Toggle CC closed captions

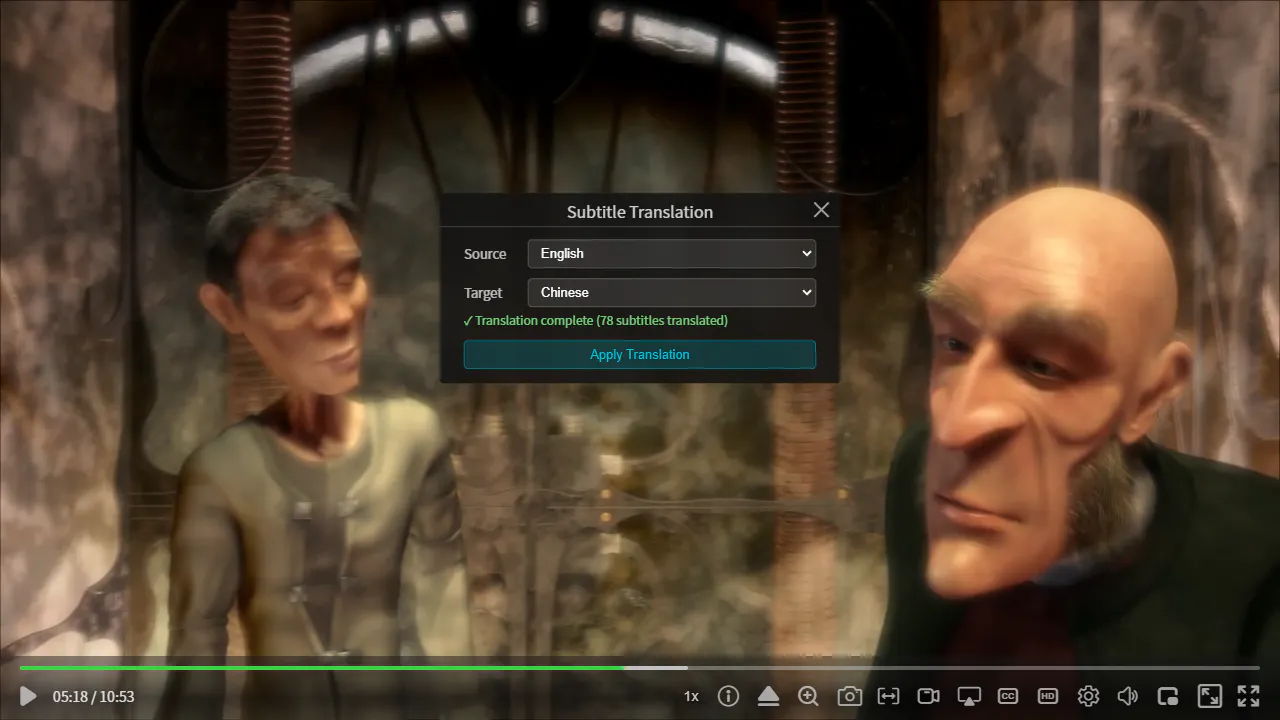point(1008,696)
